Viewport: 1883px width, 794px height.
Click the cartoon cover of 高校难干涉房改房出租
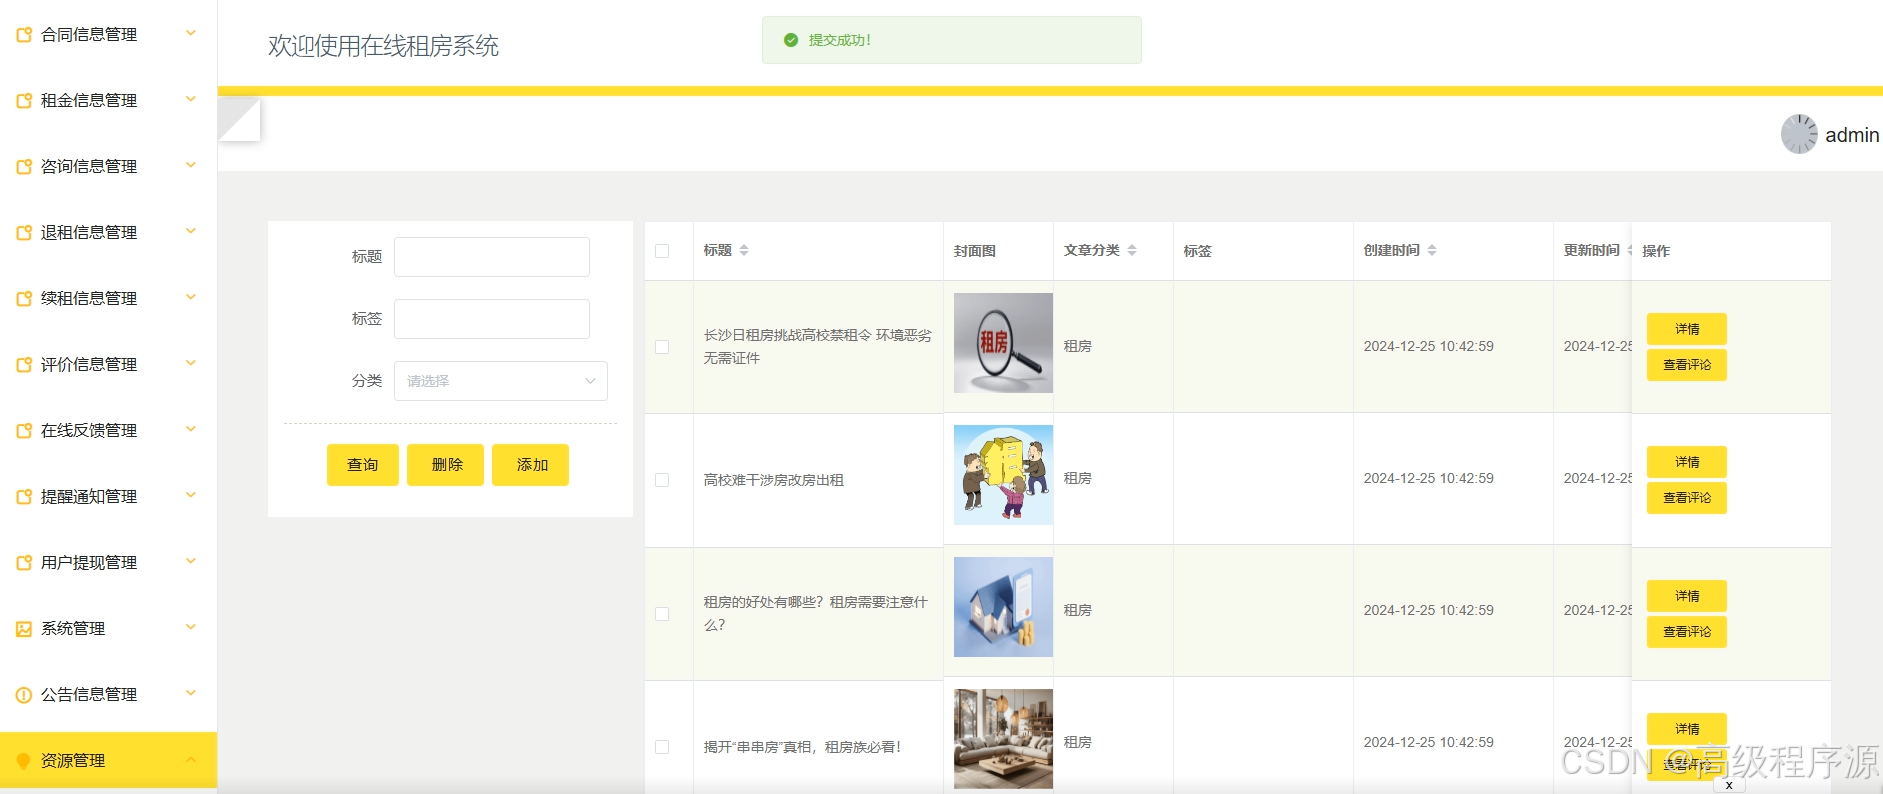click(1003, 475)
